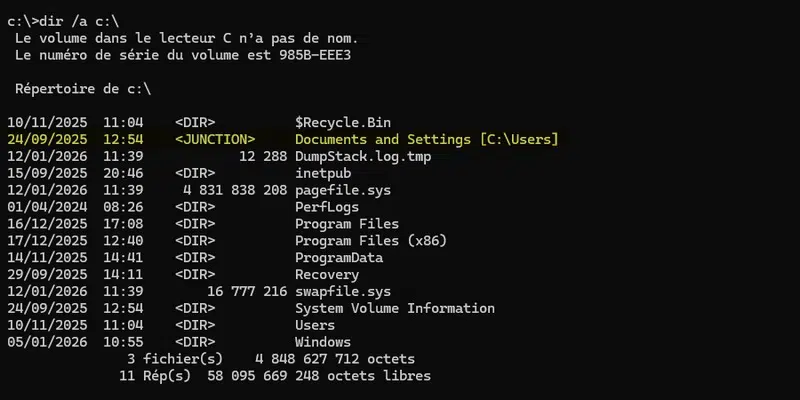Click the inetpub directory name
Image resolution: width=800 pixels, height=400 pixels.
pos(322,173)
